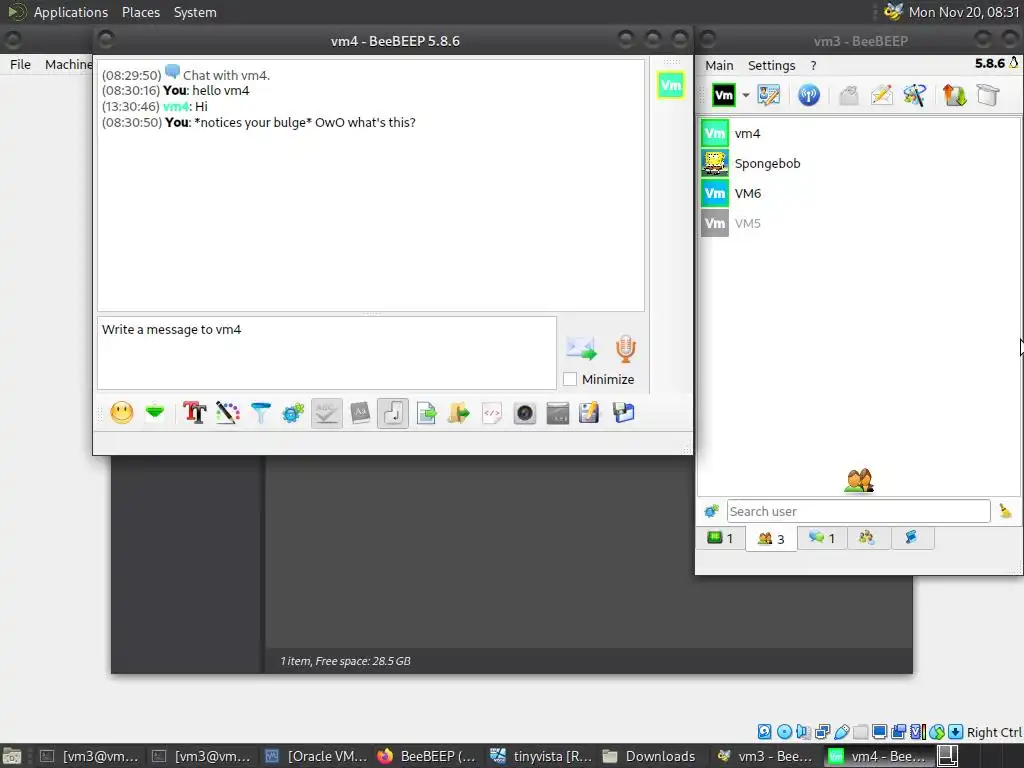Switch to the blue saved chats tab
This screenshot has width=1024, height=768.
(x=912, y=538)
